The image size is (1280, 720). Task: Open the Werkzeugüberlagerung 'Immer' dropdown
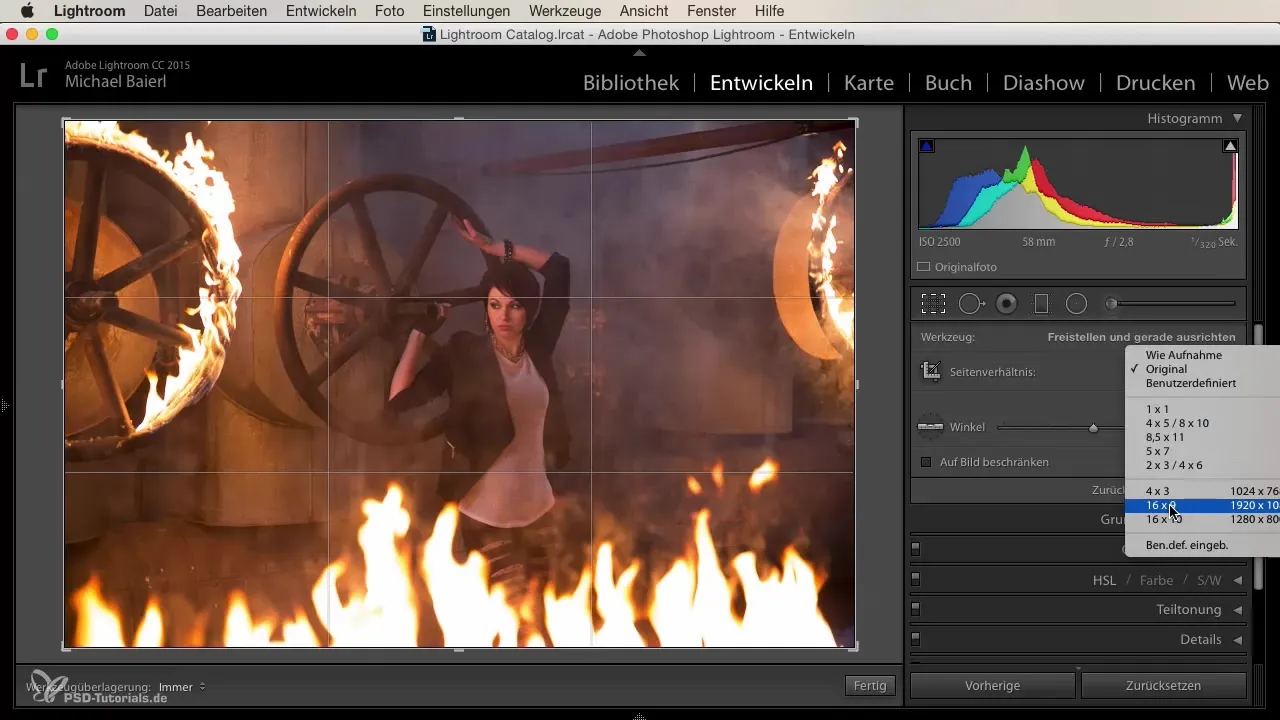(182, 687)
